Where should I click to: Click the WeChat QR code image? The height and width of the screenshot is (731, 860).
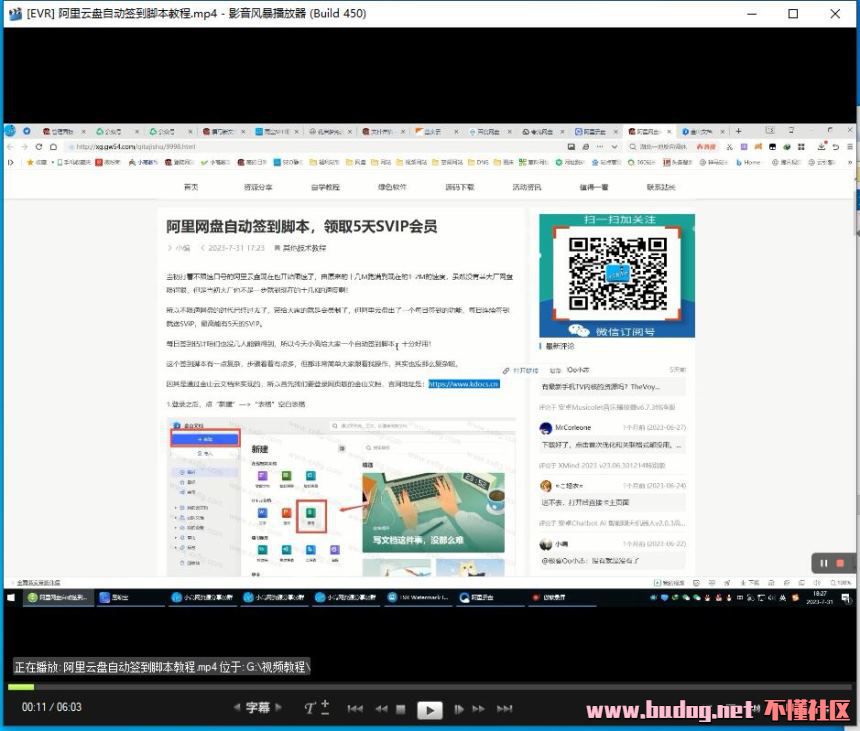617,274
